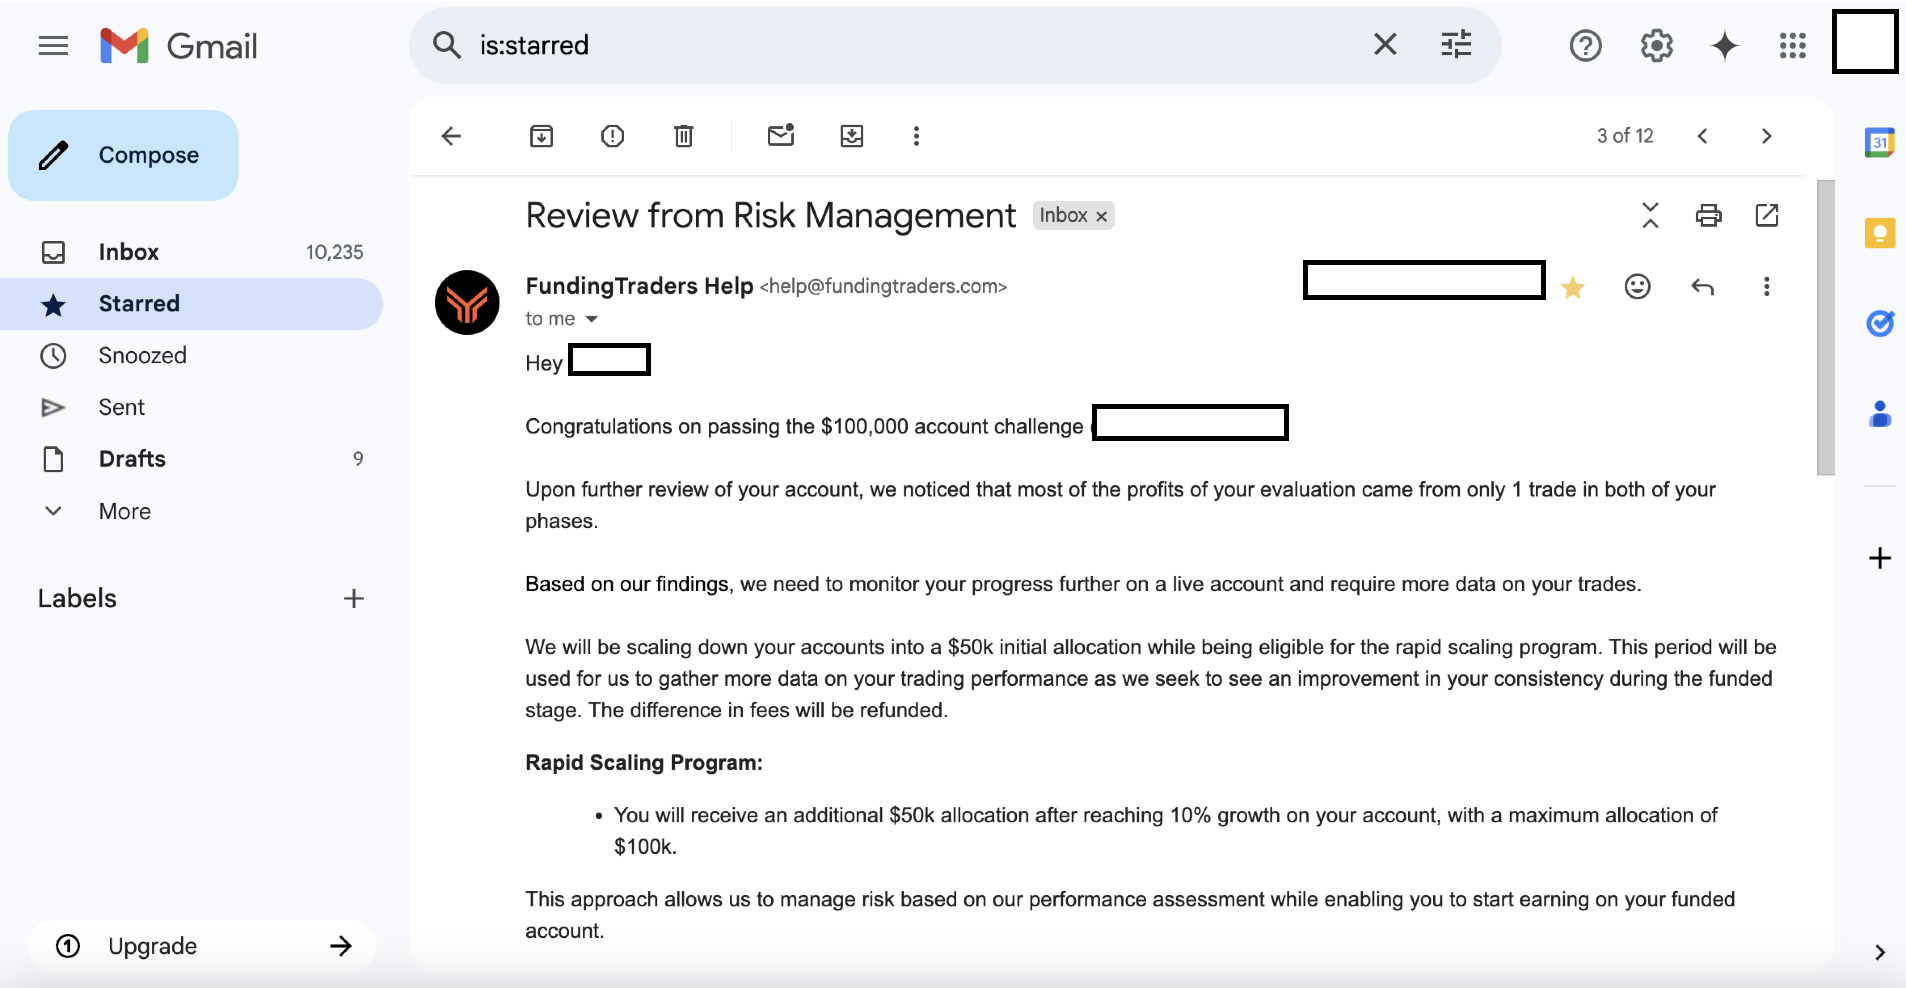Go to the Drafts folder
The height and width of the screenshot is (988, 1906).
click(132, 459)
